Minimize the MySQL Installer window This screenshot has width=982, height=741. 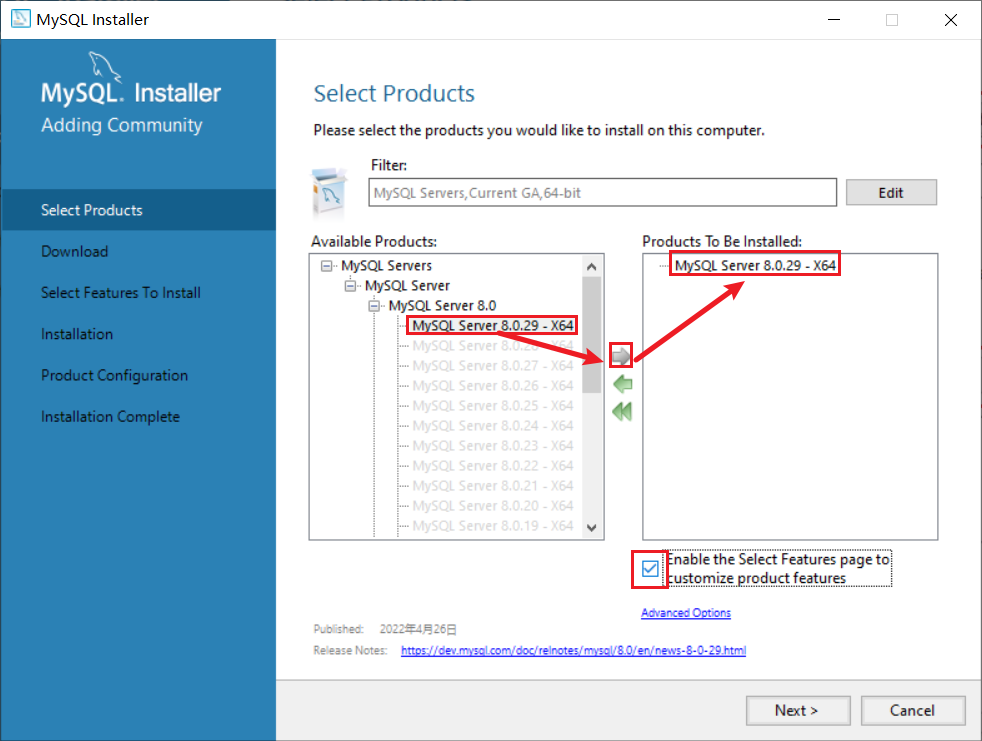[834, 19]
